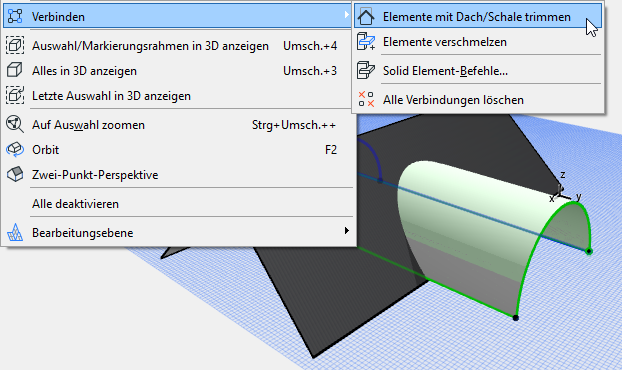Click the Alles in 3D cube icon

[x=15, y=70]
